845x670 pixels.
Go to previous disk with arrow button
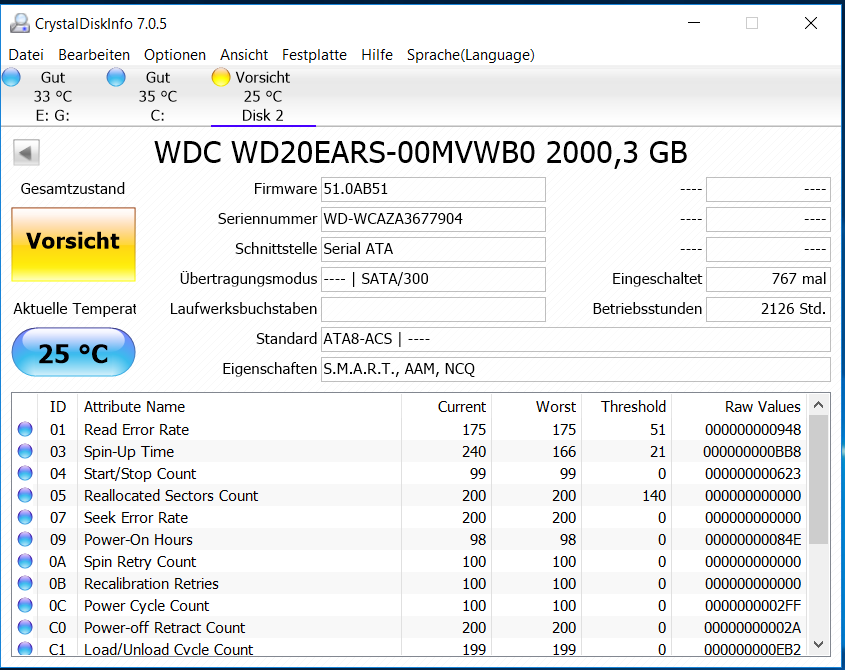[26, 153]
